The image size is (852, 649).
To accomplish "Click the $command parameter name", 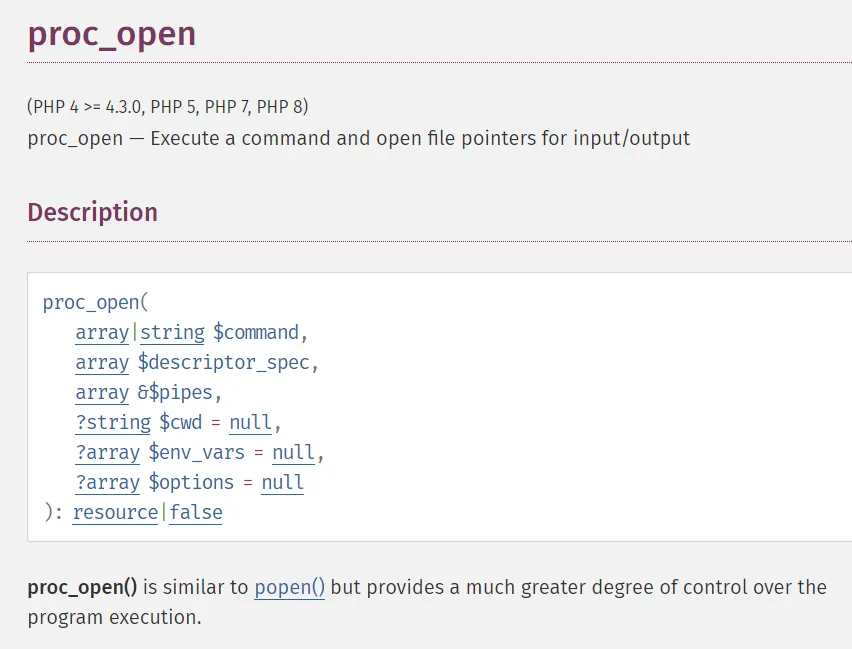I will 256,332.
